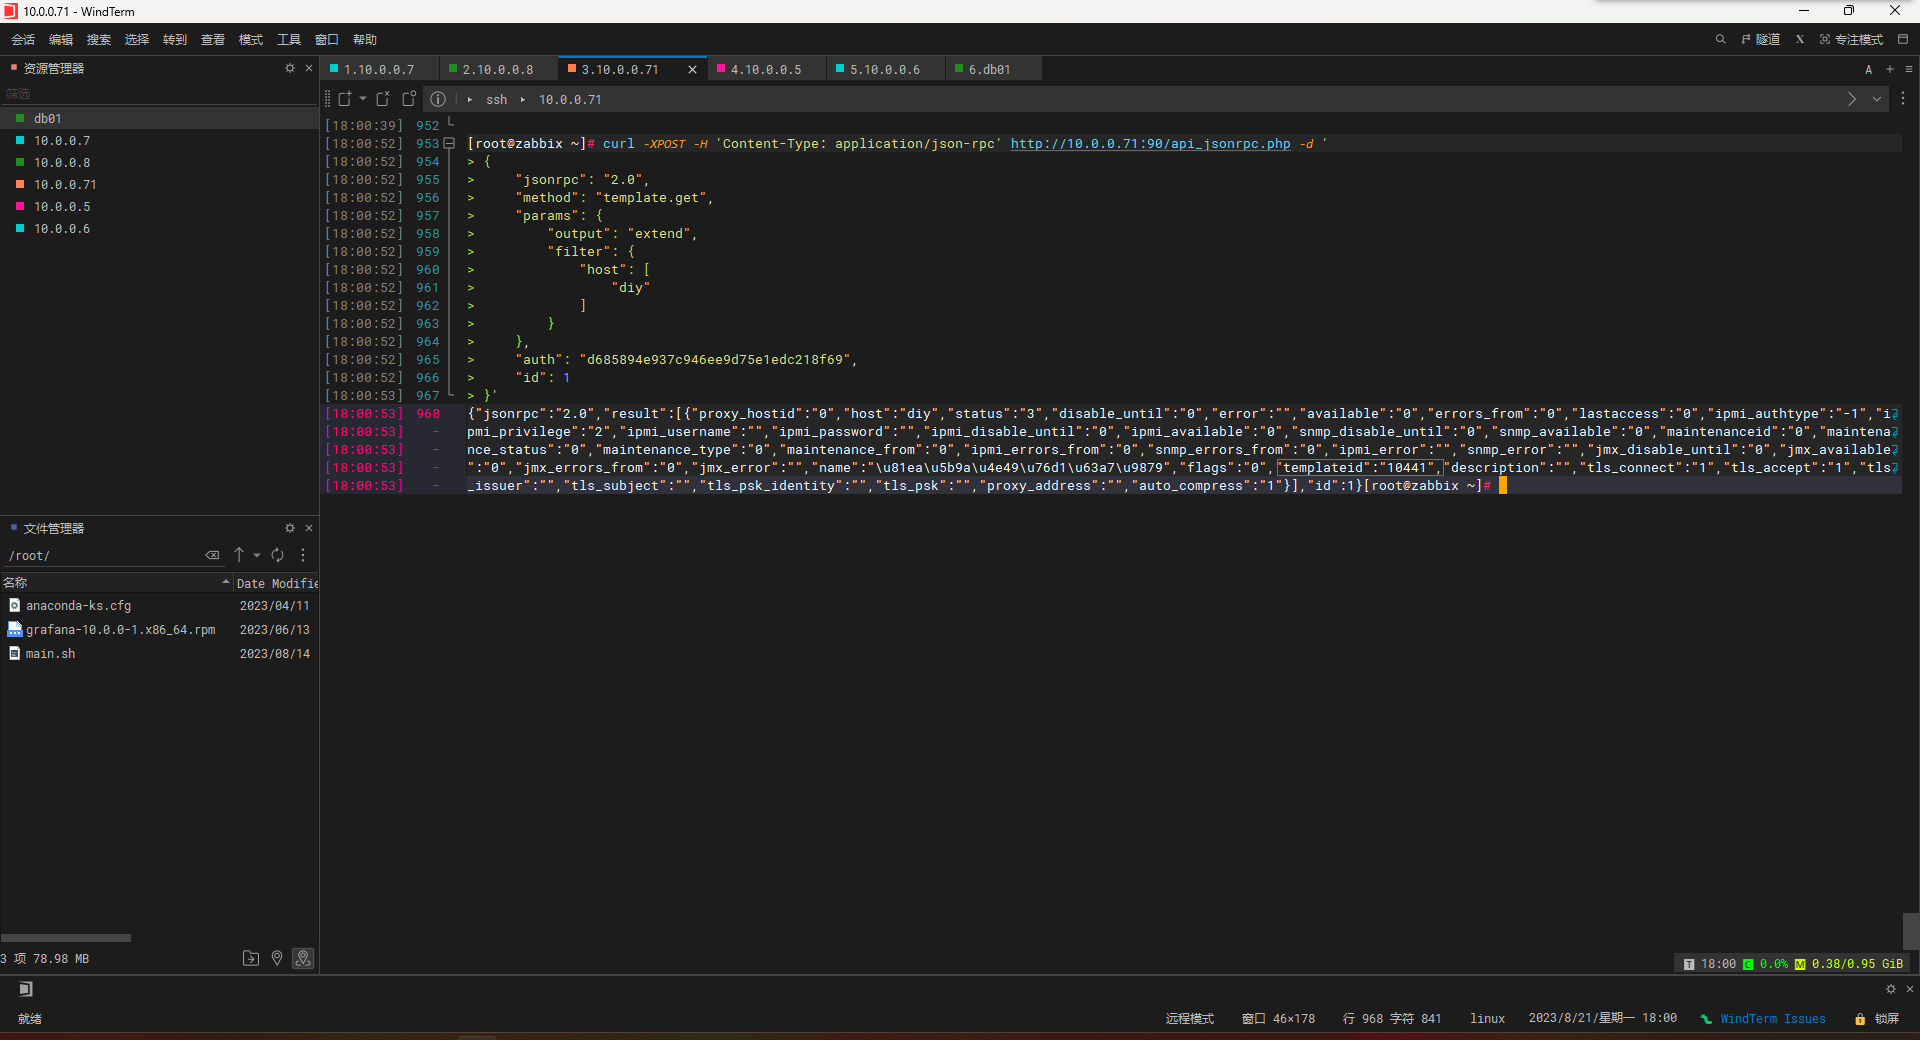Screen dimensions: 1920x1040
Task: Click the new session icon in terminal toolbar
Action: tap(345, 99)
